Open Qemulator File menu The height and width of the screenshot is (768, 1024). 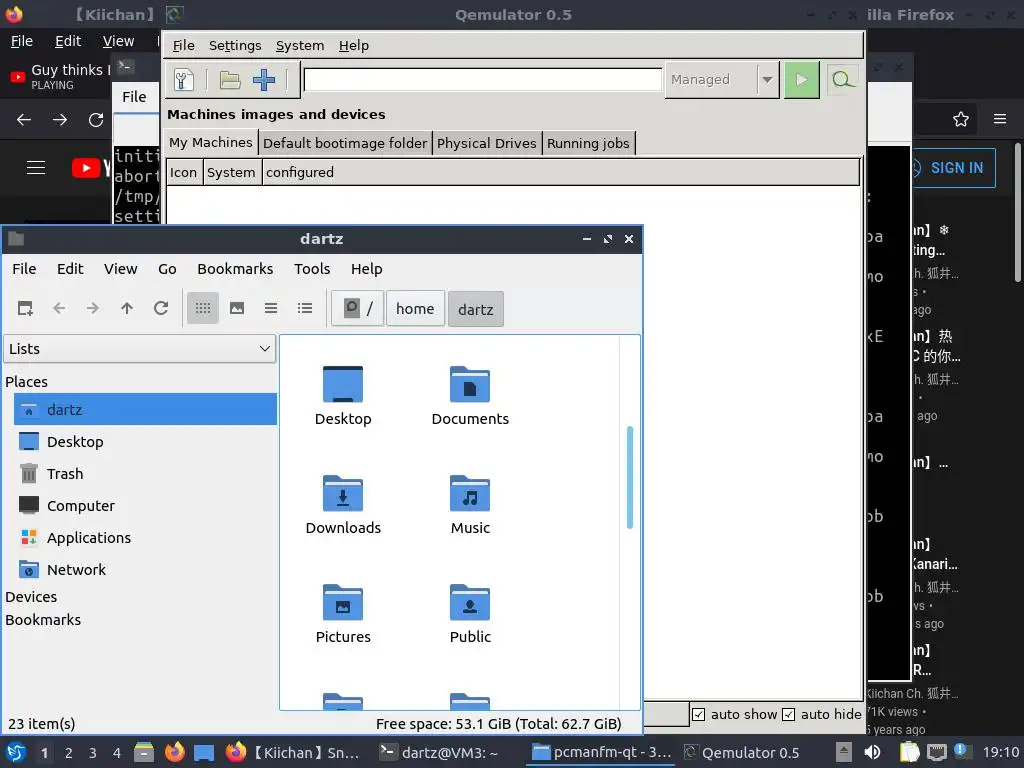coord(184,46)
